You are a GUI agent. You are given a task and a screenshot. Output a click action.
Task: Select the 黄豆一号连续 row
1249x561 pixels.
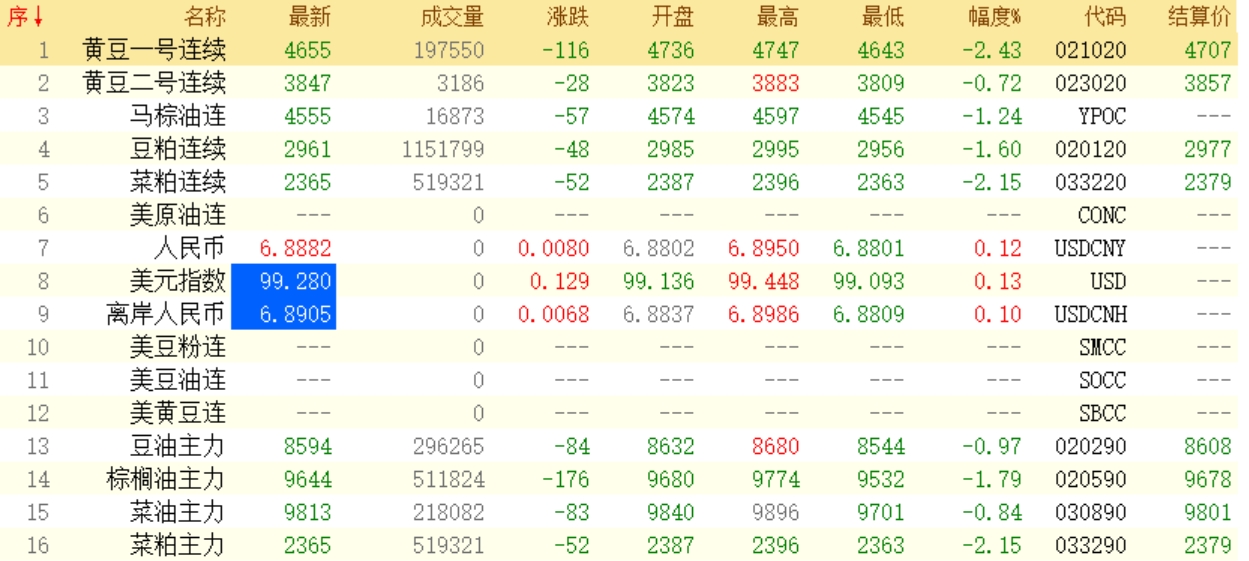click(154, 50)
